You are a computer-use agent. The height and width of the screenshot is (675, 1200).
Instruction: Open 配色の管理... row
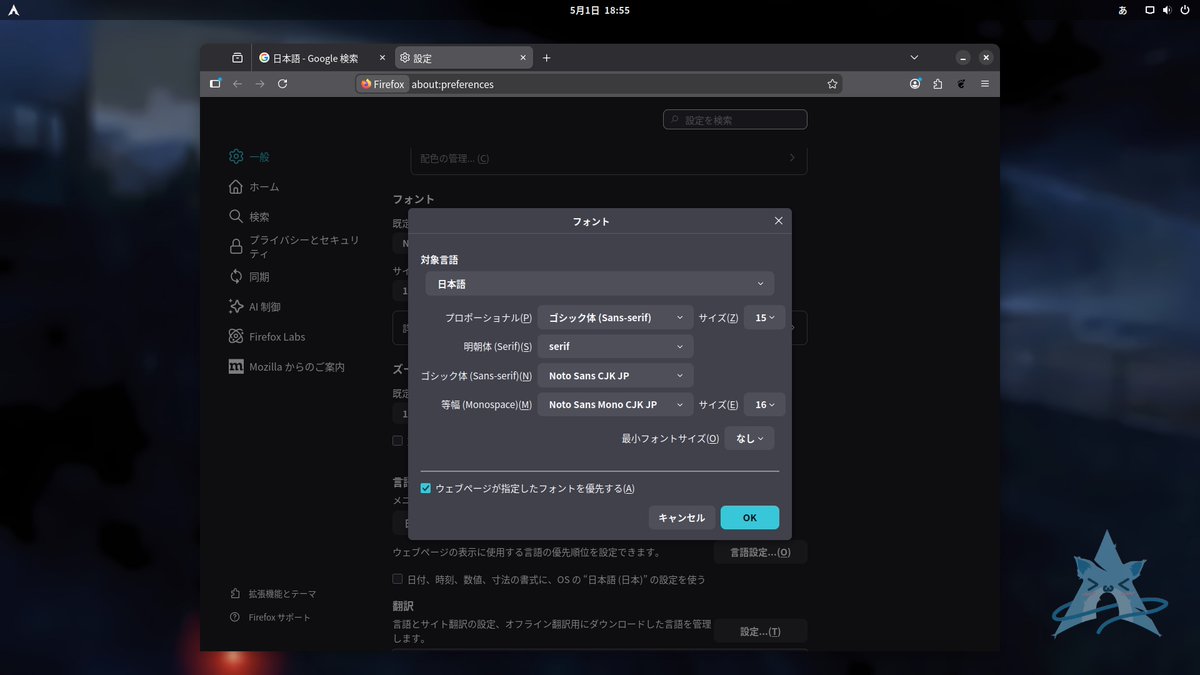pyautogui.click(x=608, y=158)
